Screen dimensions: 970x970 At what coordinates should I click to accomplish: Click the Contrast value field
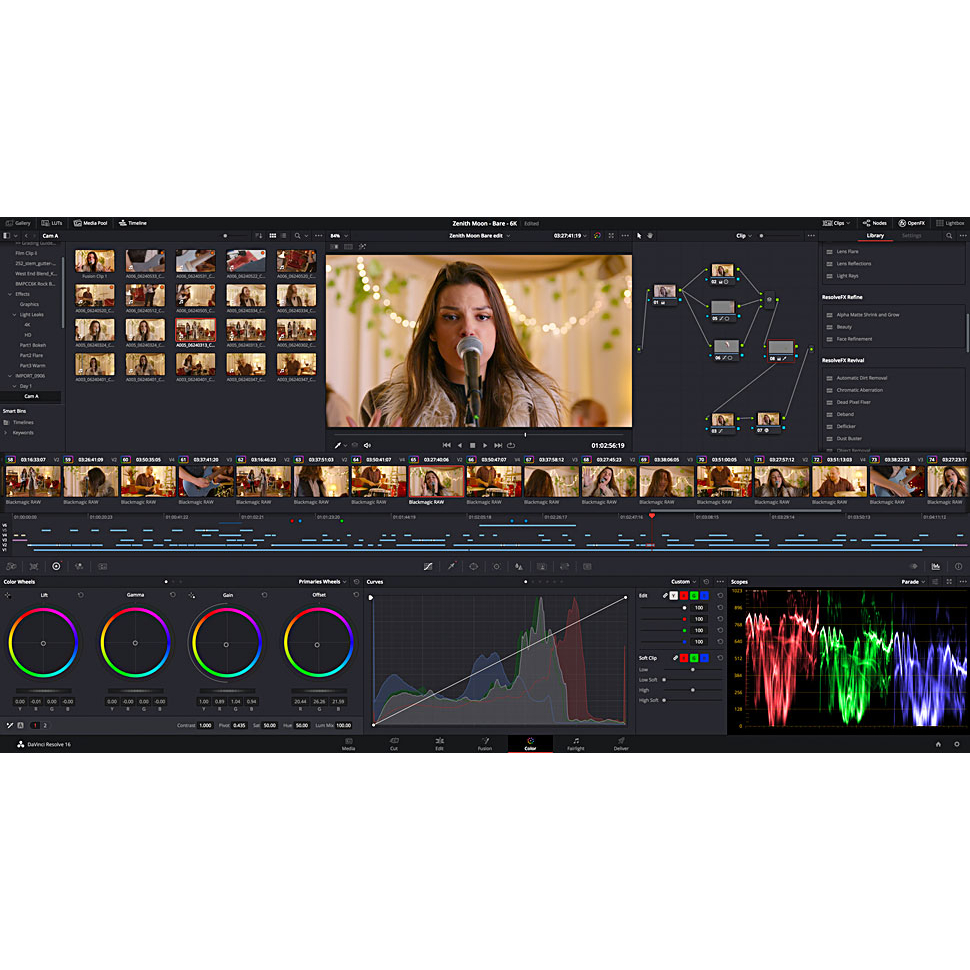pos(205,726)
